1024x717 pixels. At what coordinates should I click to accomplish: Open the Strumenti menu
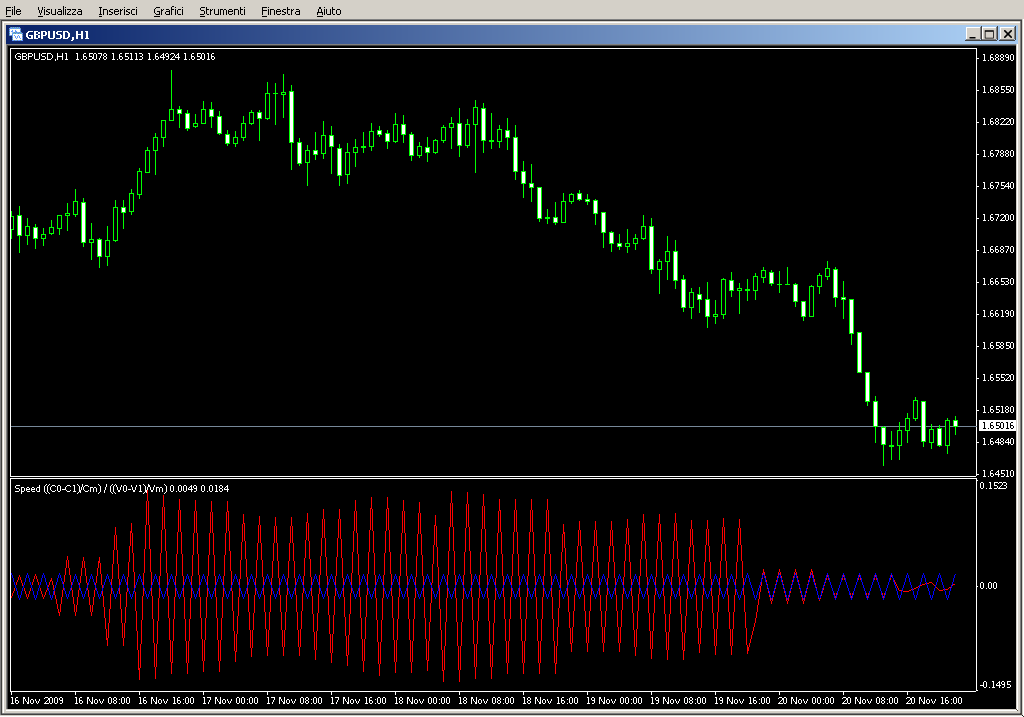[x=222, y=11]
